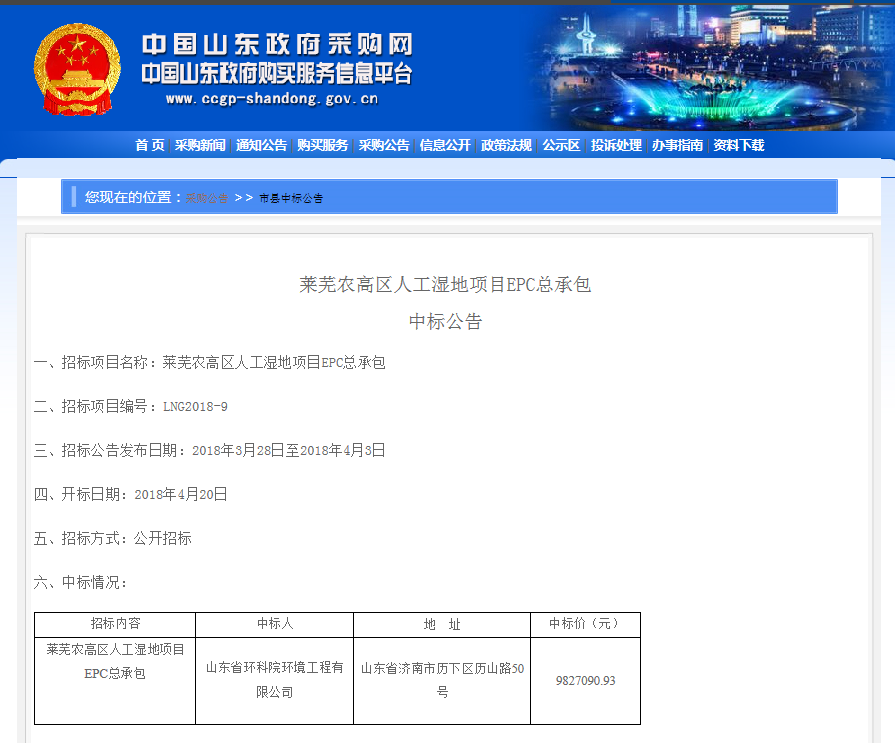
Task: Click the www.ccgp-shandong.gov.cn URL text
Action: [272, 99]
